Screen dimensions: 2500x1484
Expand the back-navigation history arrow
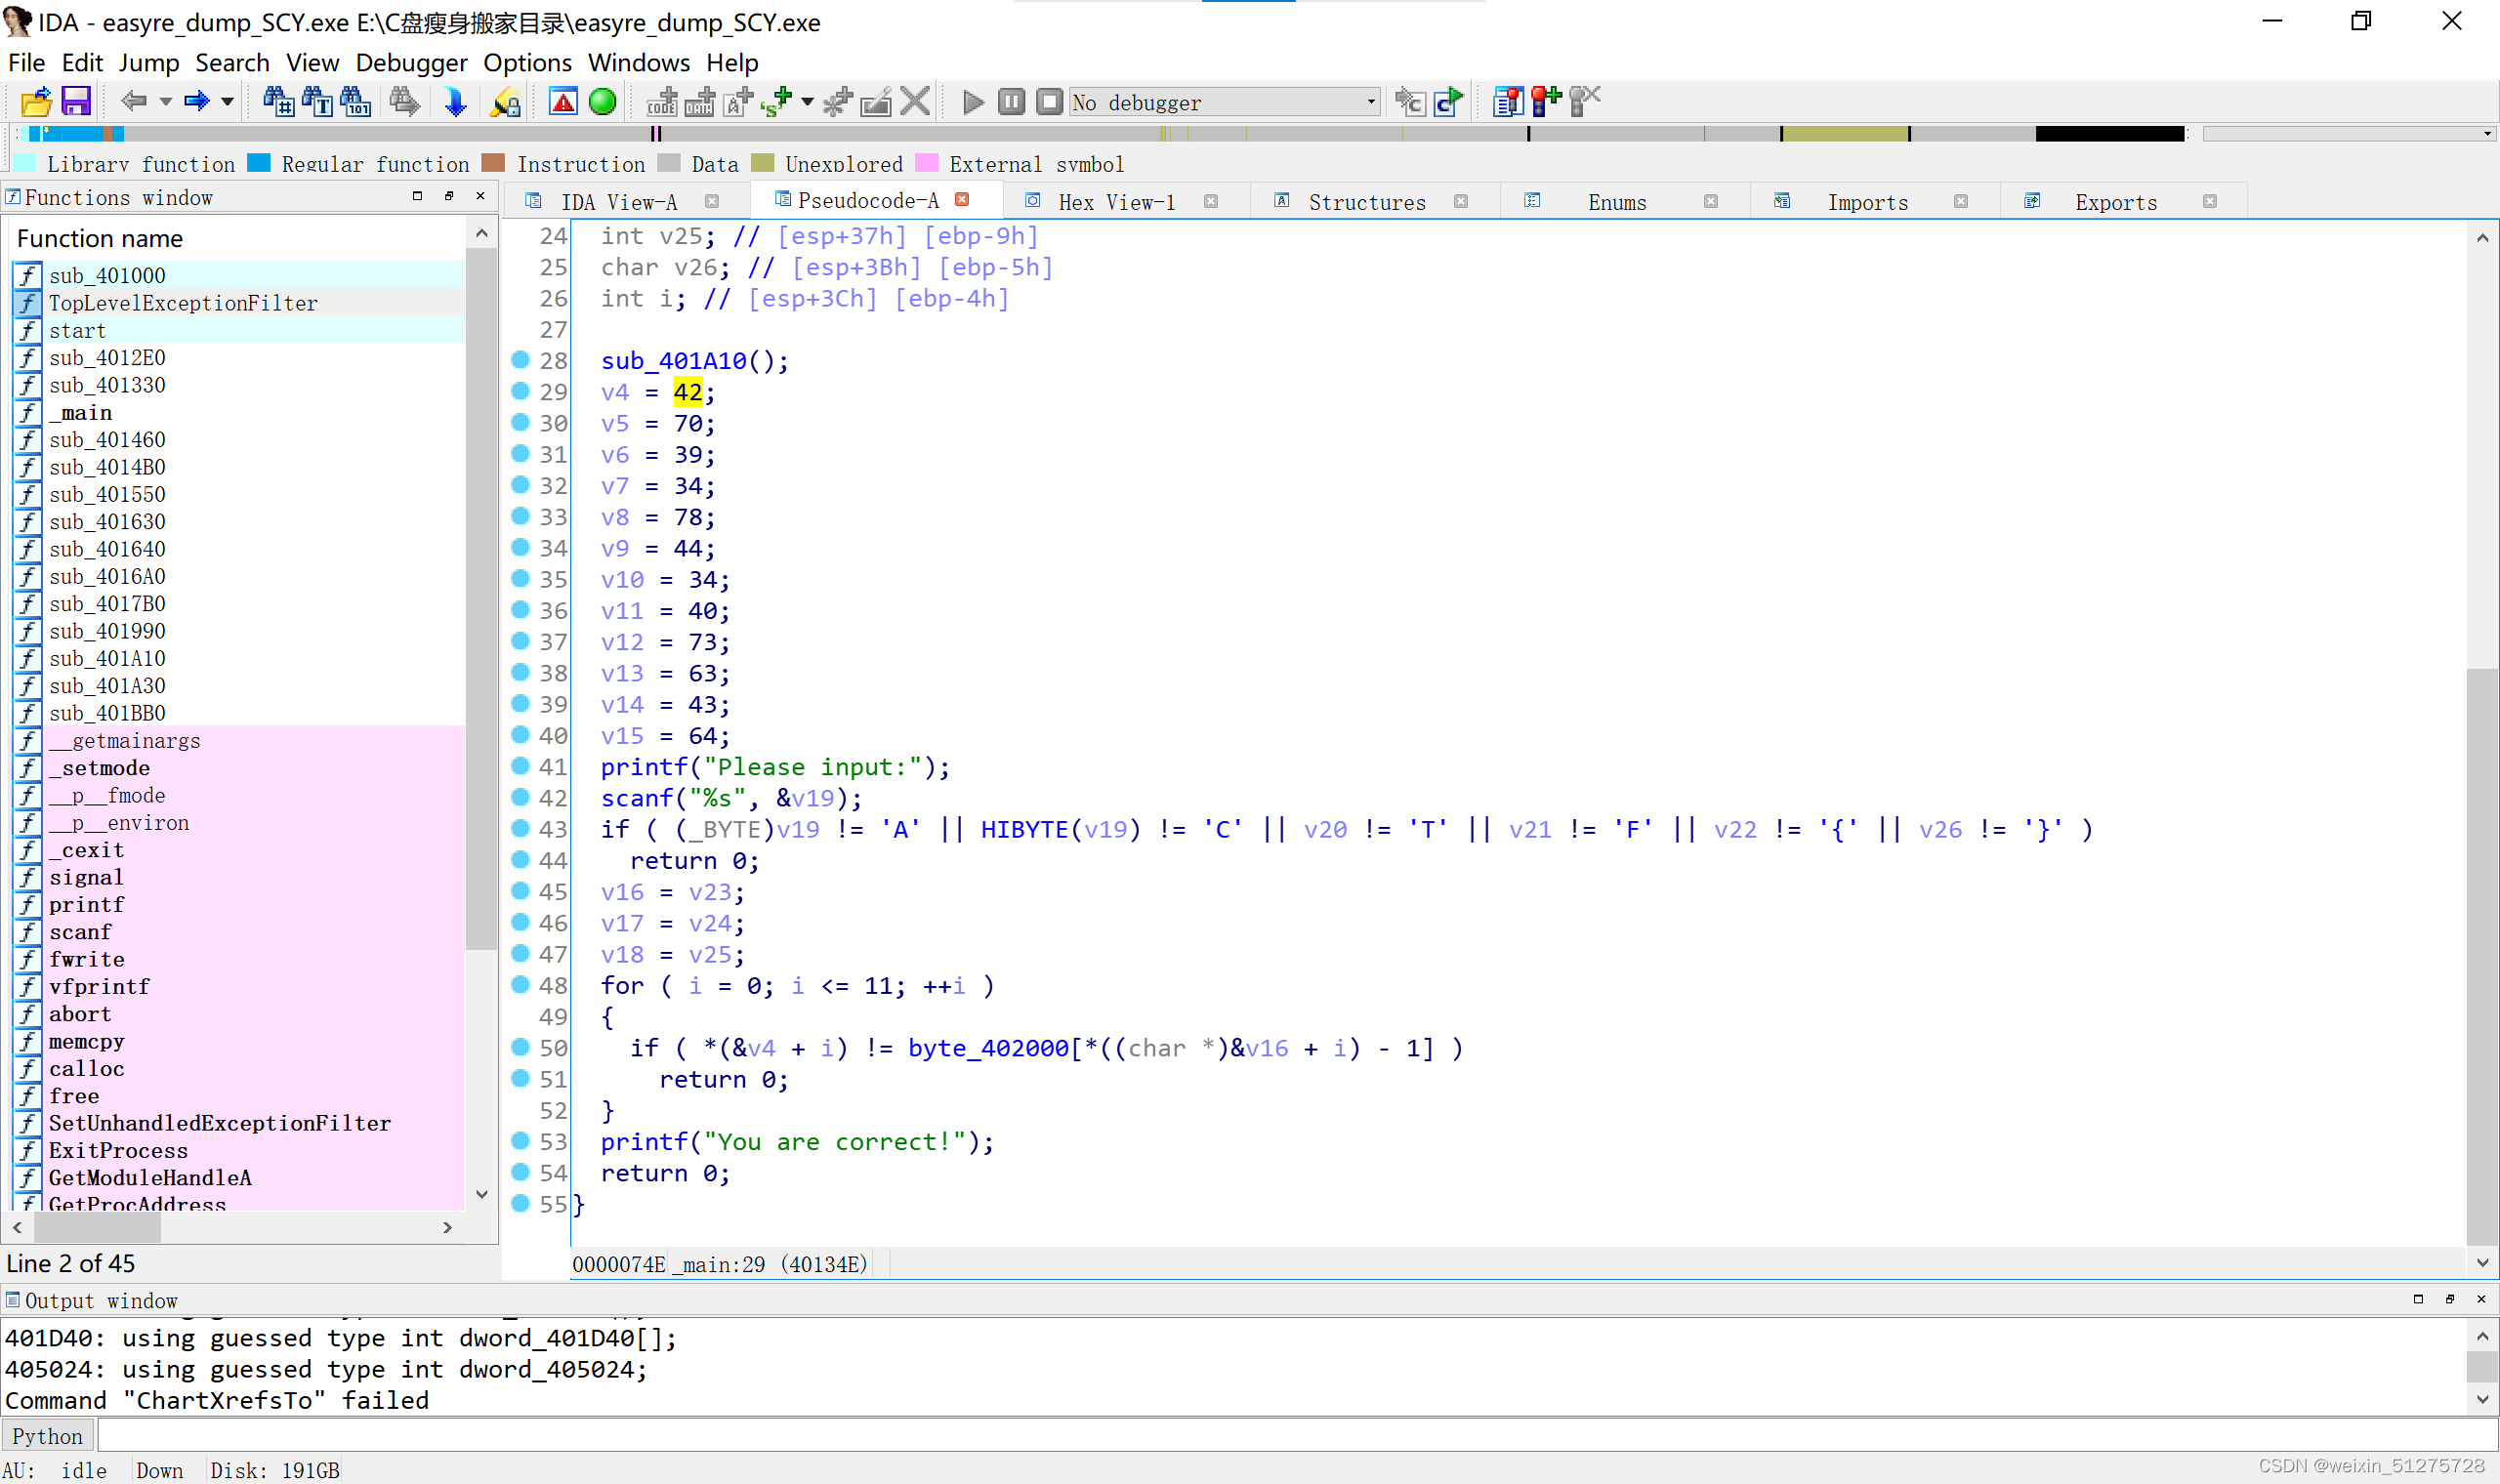(166, 101)
